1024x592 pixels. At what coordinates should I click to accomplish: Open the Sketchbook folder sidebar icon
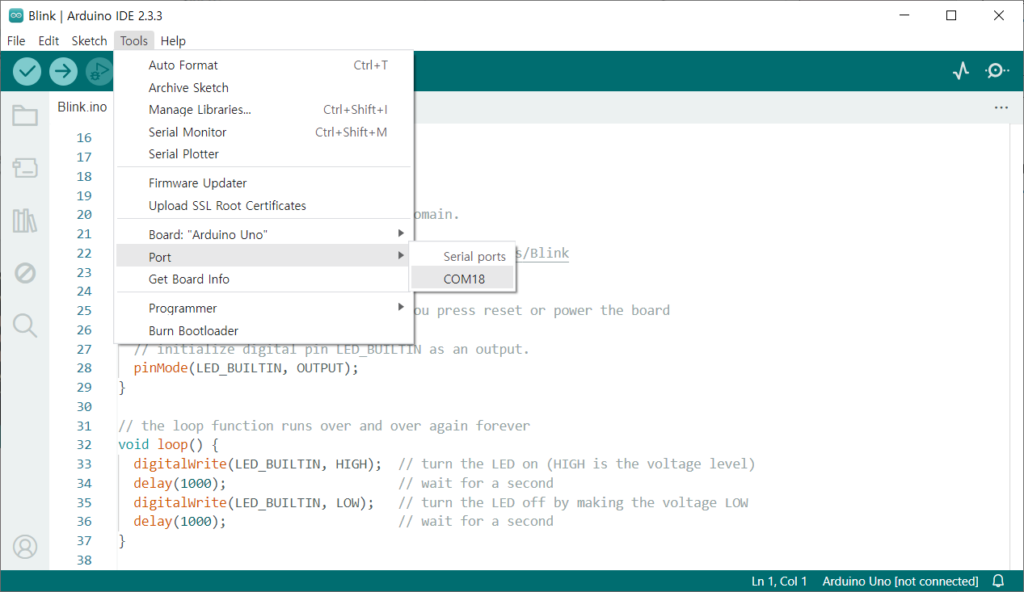(25, 116)
